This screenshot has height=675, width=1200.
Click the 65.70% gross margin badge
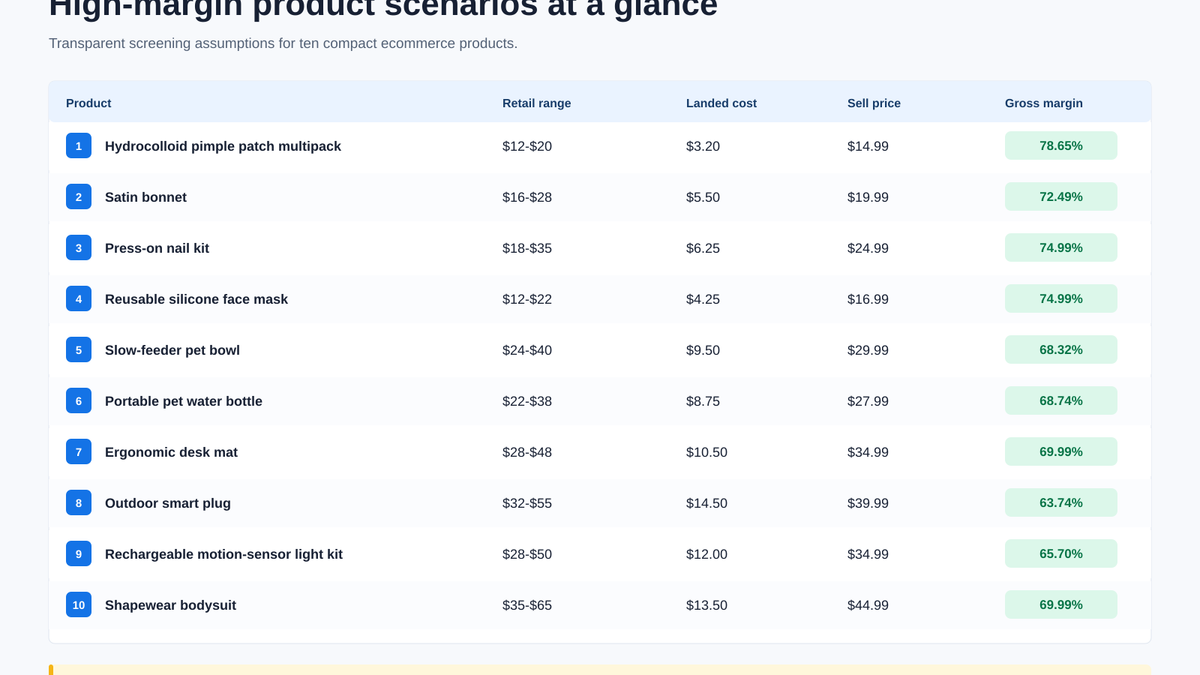click(1061, 554)
